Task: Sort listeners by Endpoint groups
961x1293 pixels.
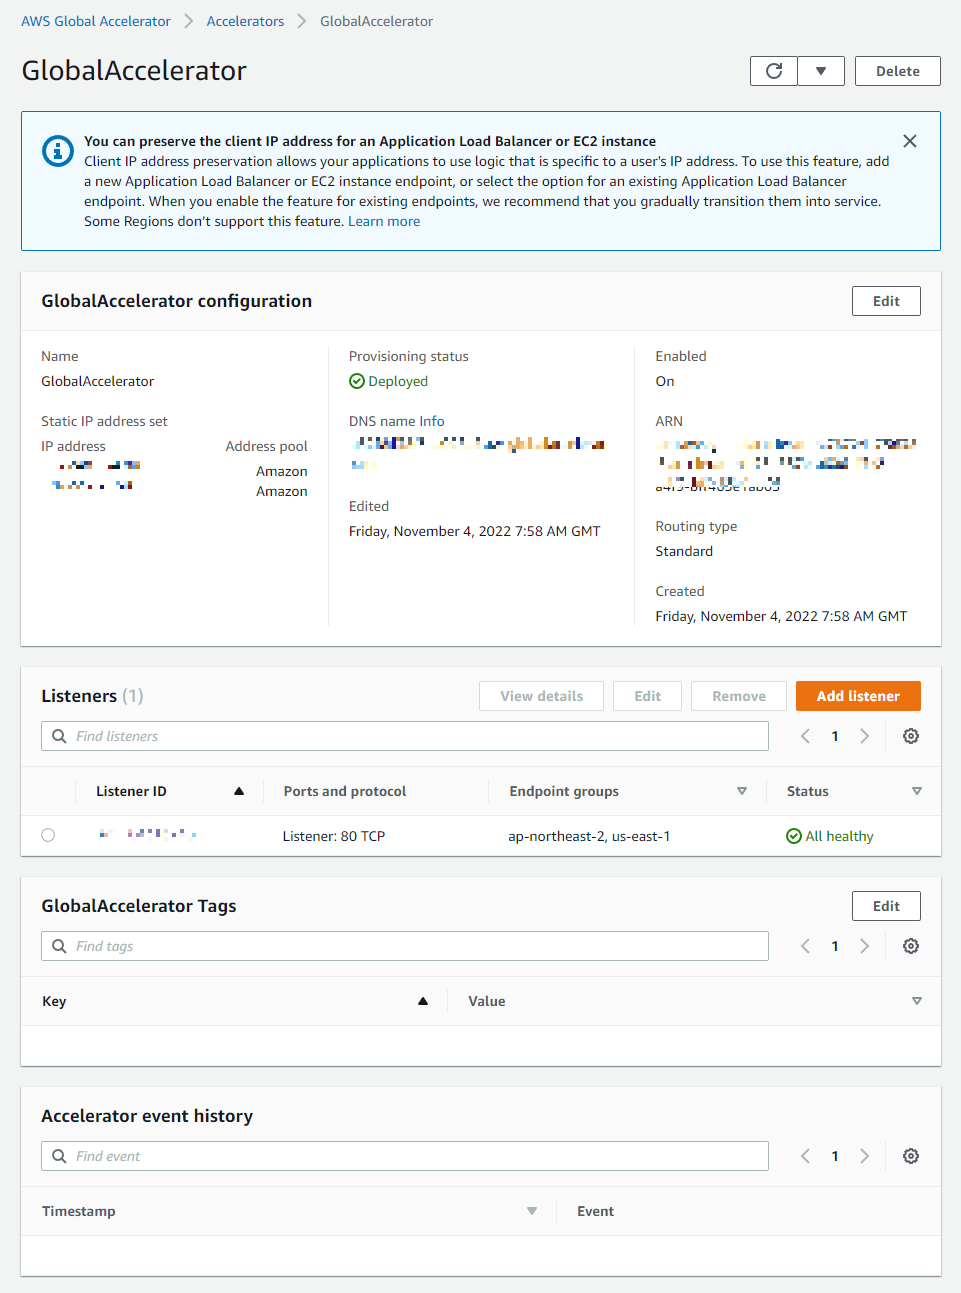Action: tap(742, 791)
